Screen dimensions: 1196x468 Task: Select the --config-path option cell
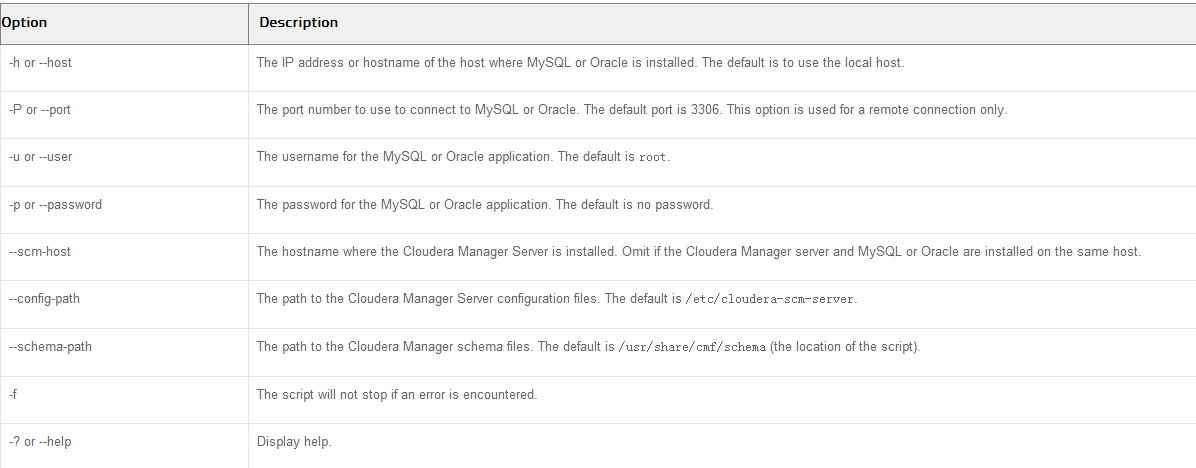124,304
